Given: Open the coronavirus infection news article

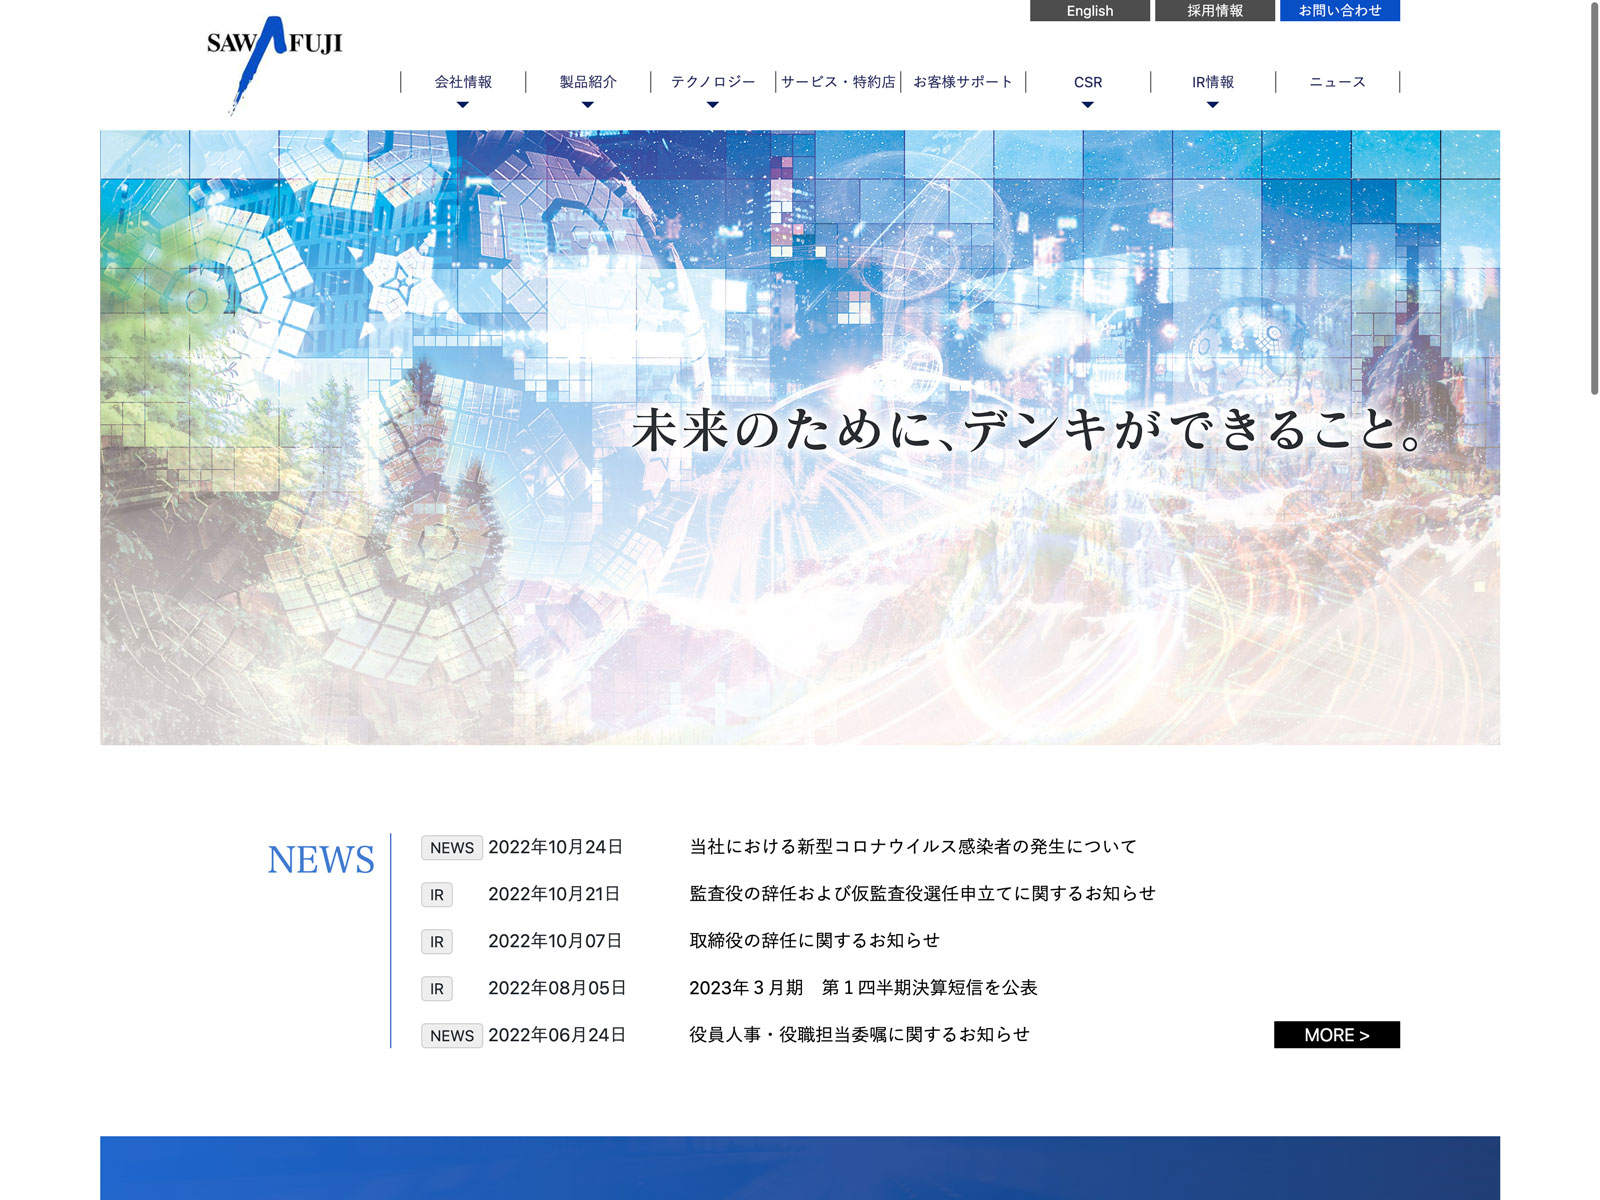Looking at the screenshot, I should pyautogui.click(x=912, y=847).
